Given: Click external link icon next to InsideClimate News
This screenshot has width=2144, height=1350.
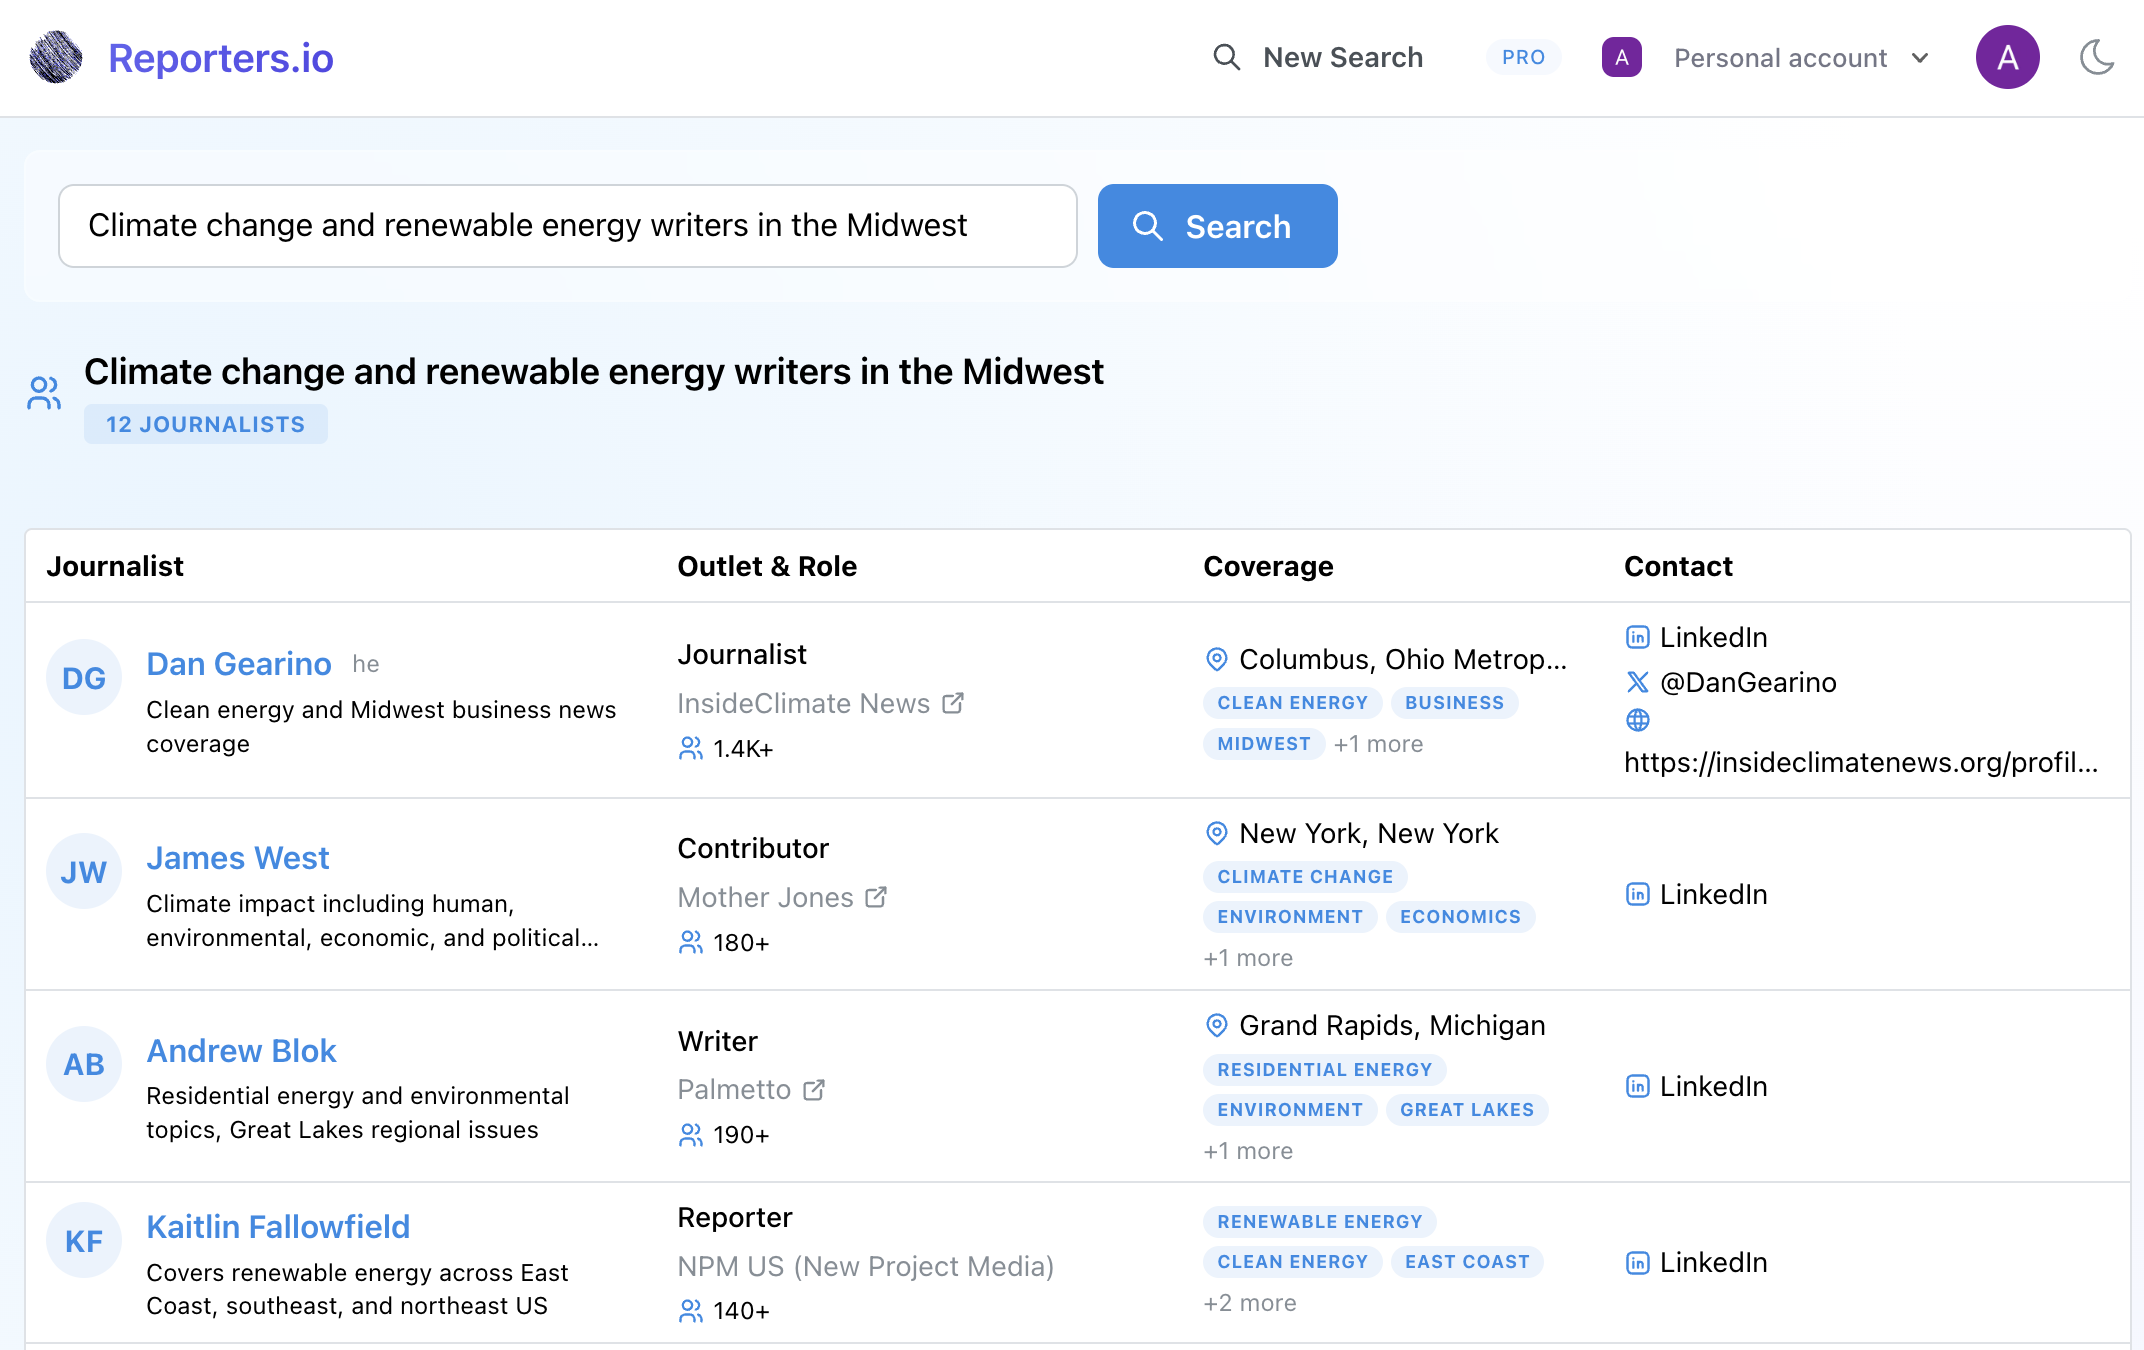Looking at the screenshot, I should 953,703.
